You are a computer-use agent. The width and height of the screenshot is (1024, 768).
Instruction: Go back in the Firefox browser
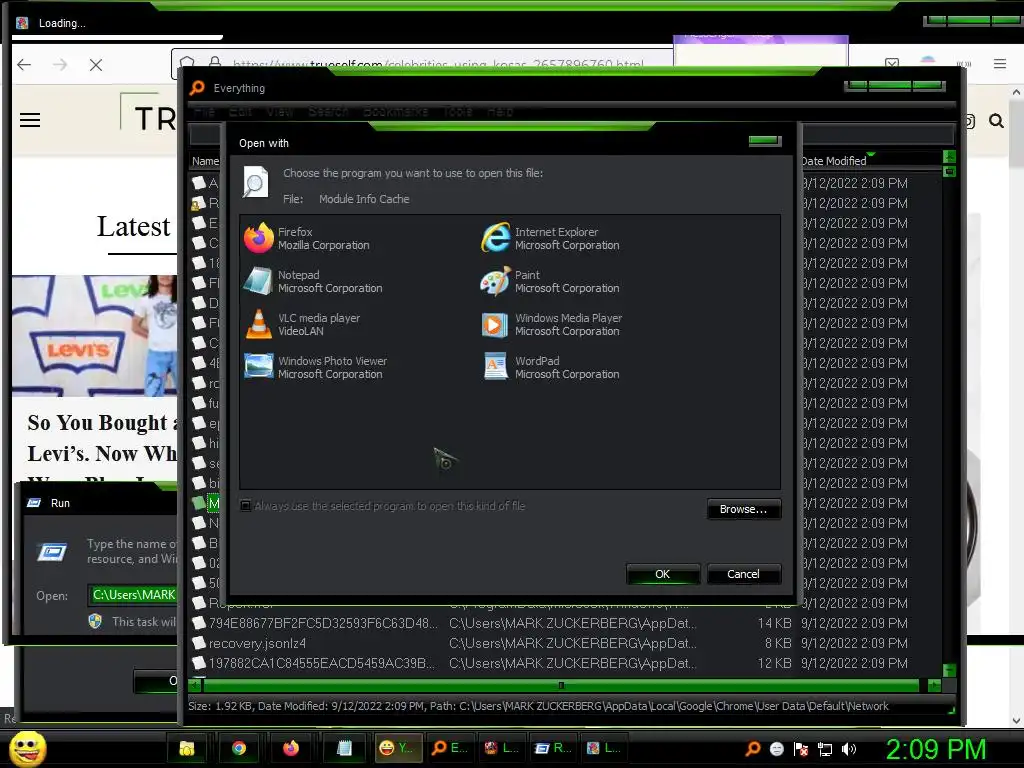click(x=24, y=65)
